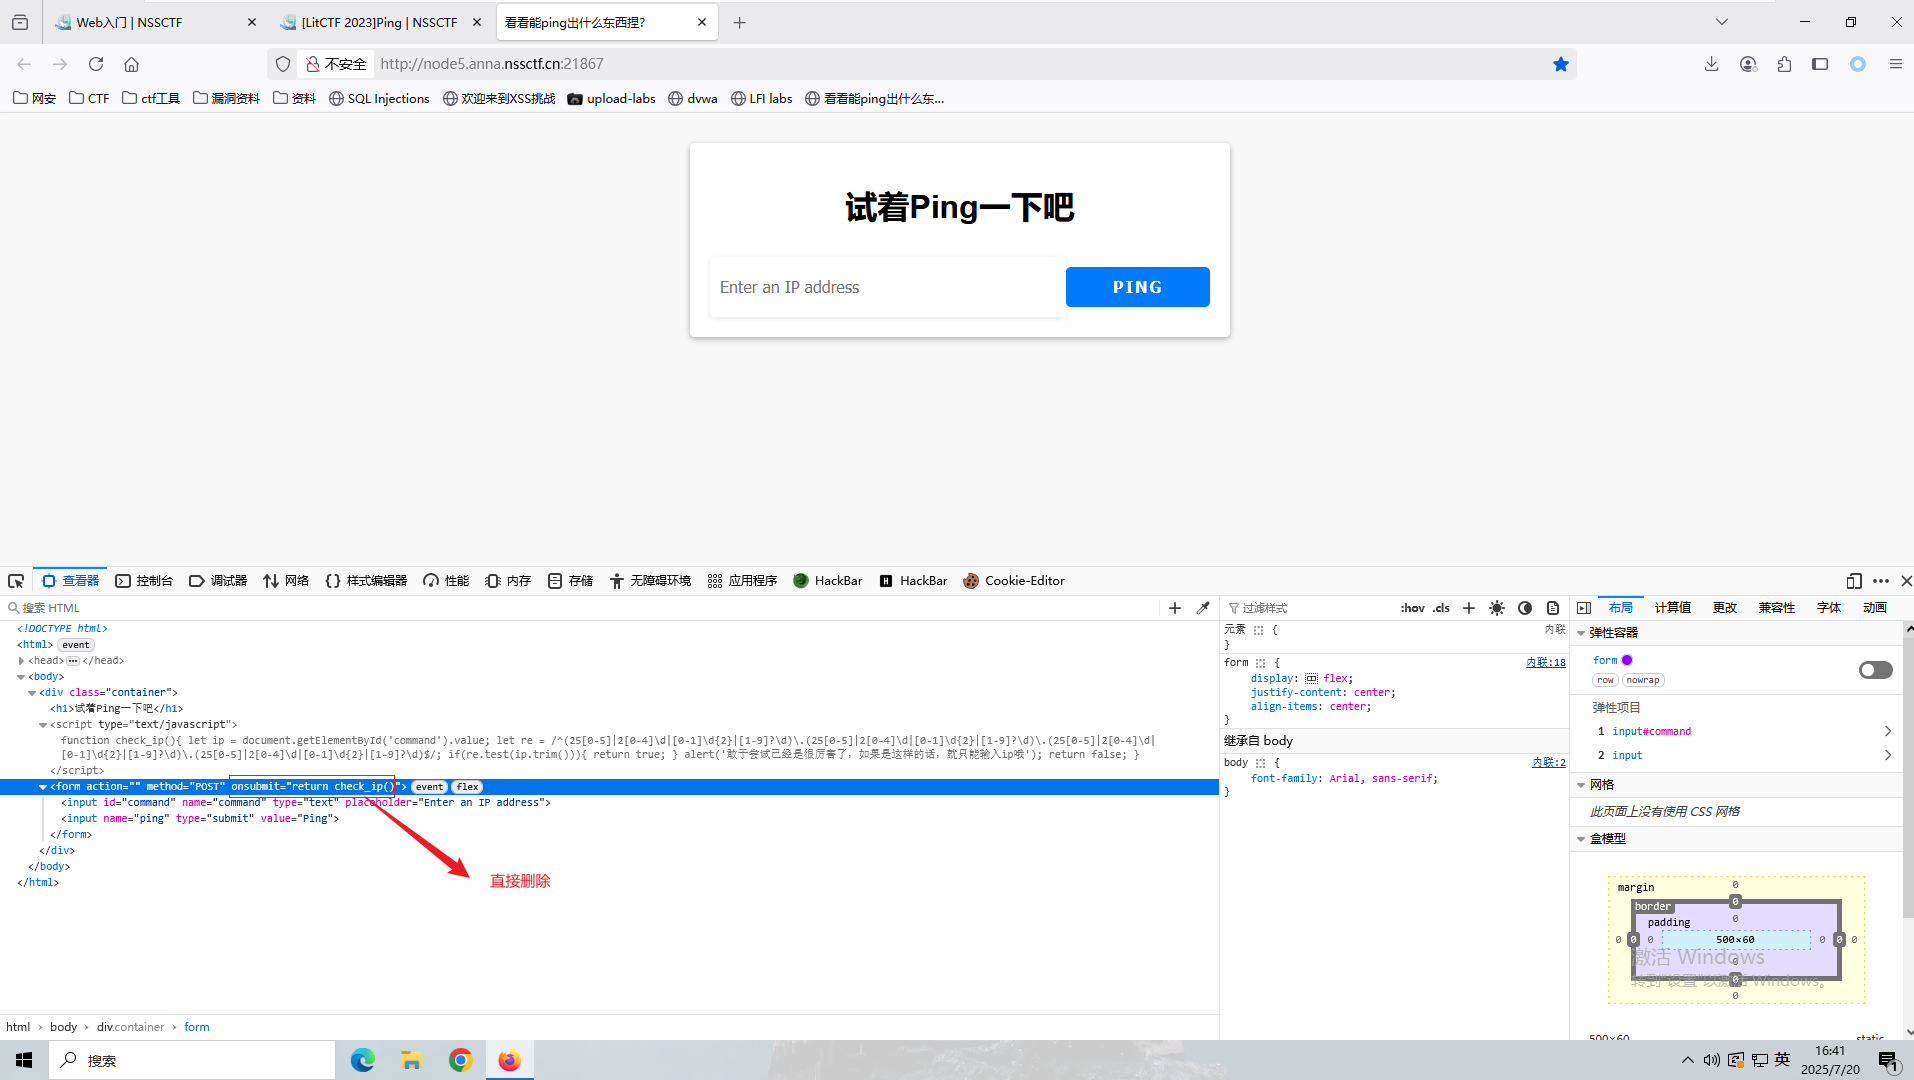Open the HackBar panel
This screenshot has width=1914, height=1080.
click(x=828, y=580)
